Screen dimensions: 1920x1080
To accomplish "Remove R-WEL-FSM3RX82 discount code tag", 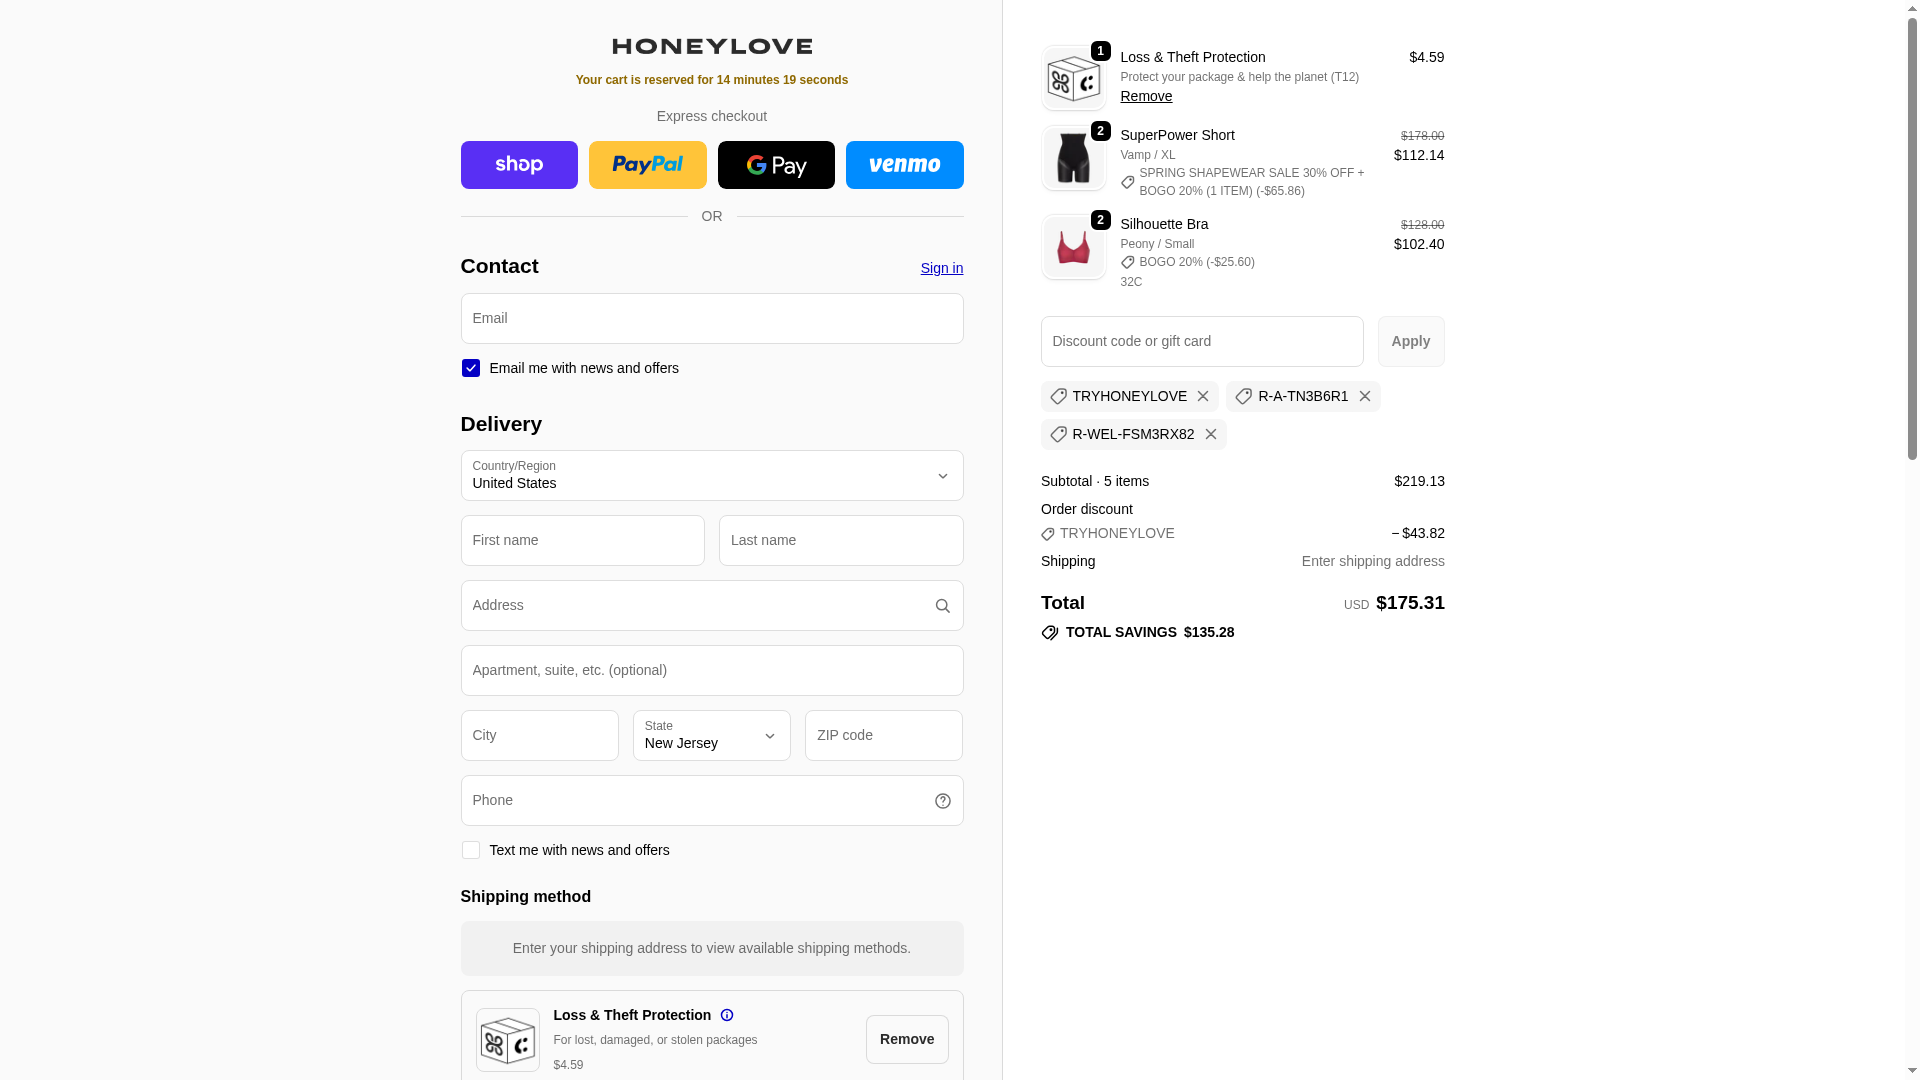I will coord(1211,435).
